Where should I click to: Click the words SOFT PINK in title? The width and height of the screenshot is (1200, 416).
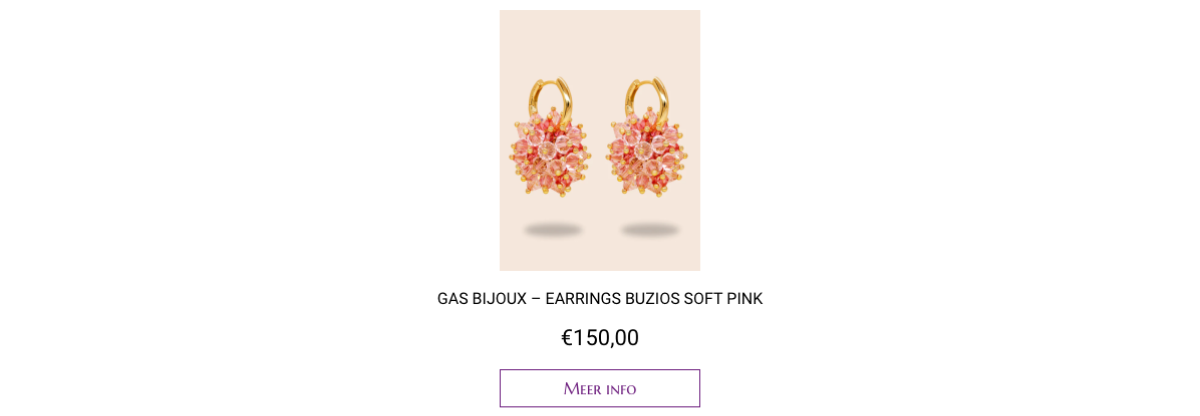tap(723, 299)
